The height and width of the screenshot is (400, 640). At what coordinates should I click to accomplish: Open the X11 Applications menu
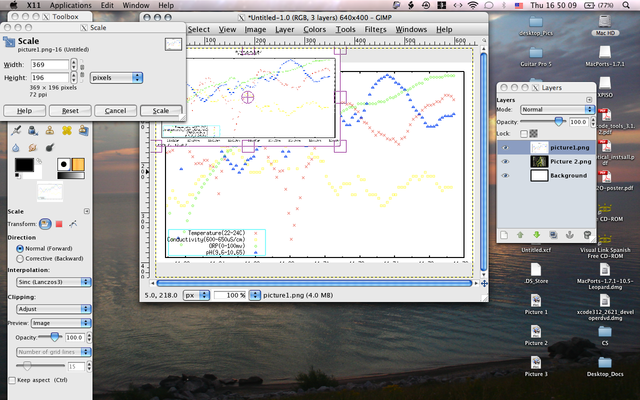pos(71,5)
